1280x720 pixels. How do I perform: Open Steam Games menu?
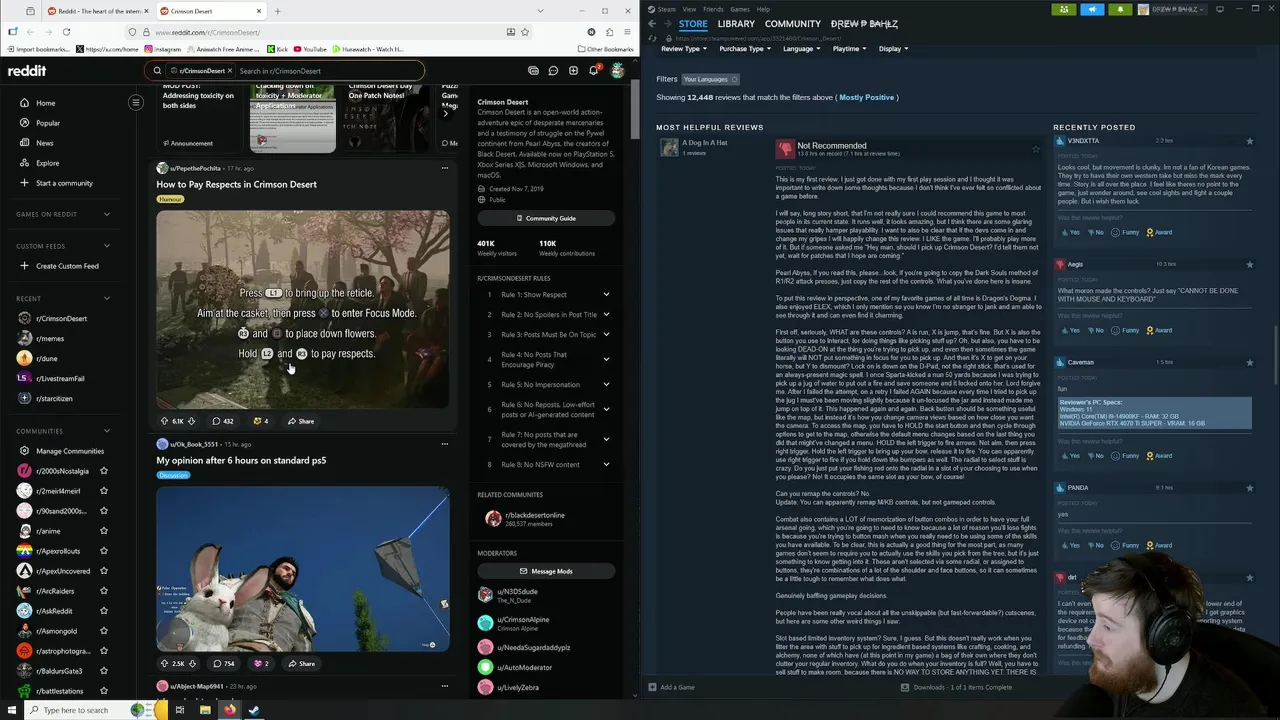[740, 9]
